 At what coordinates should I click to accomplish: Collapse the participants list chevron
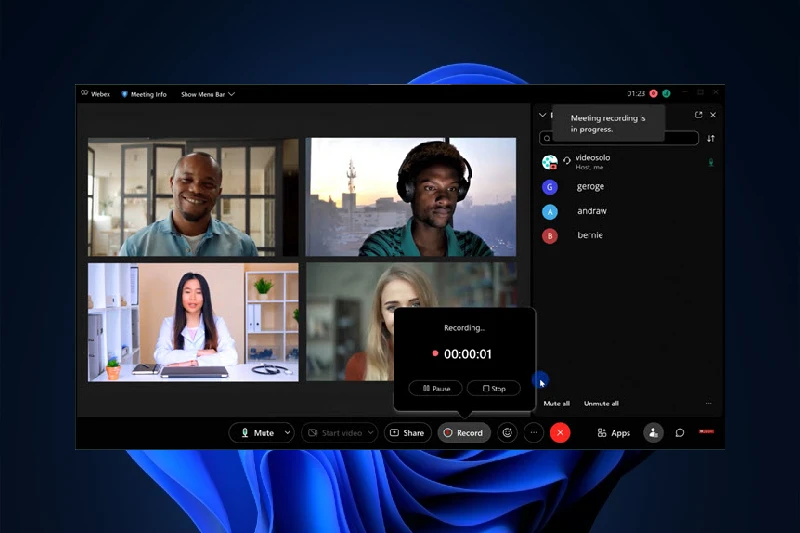(543, 115)
